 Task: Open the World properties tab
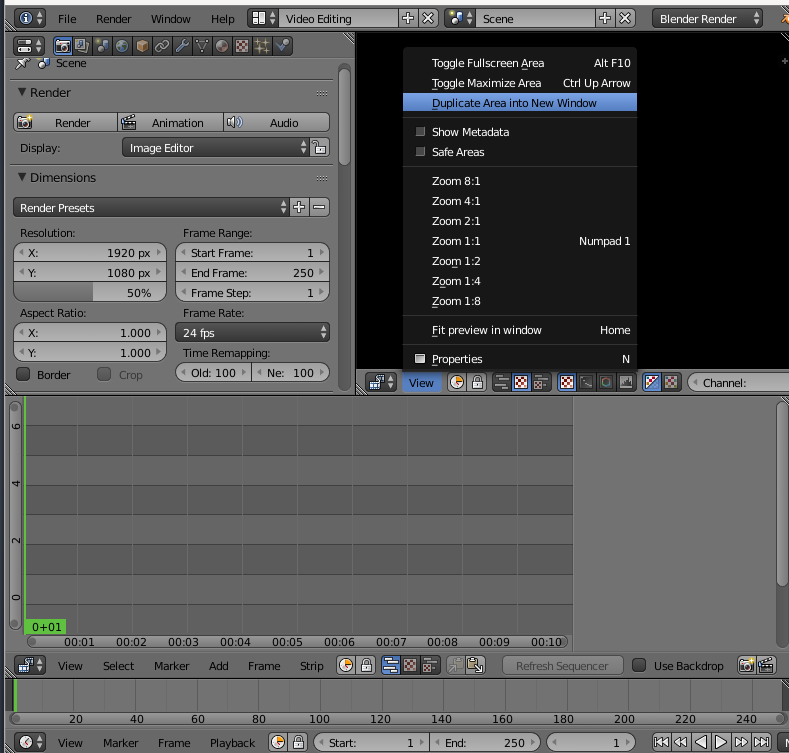122,46
